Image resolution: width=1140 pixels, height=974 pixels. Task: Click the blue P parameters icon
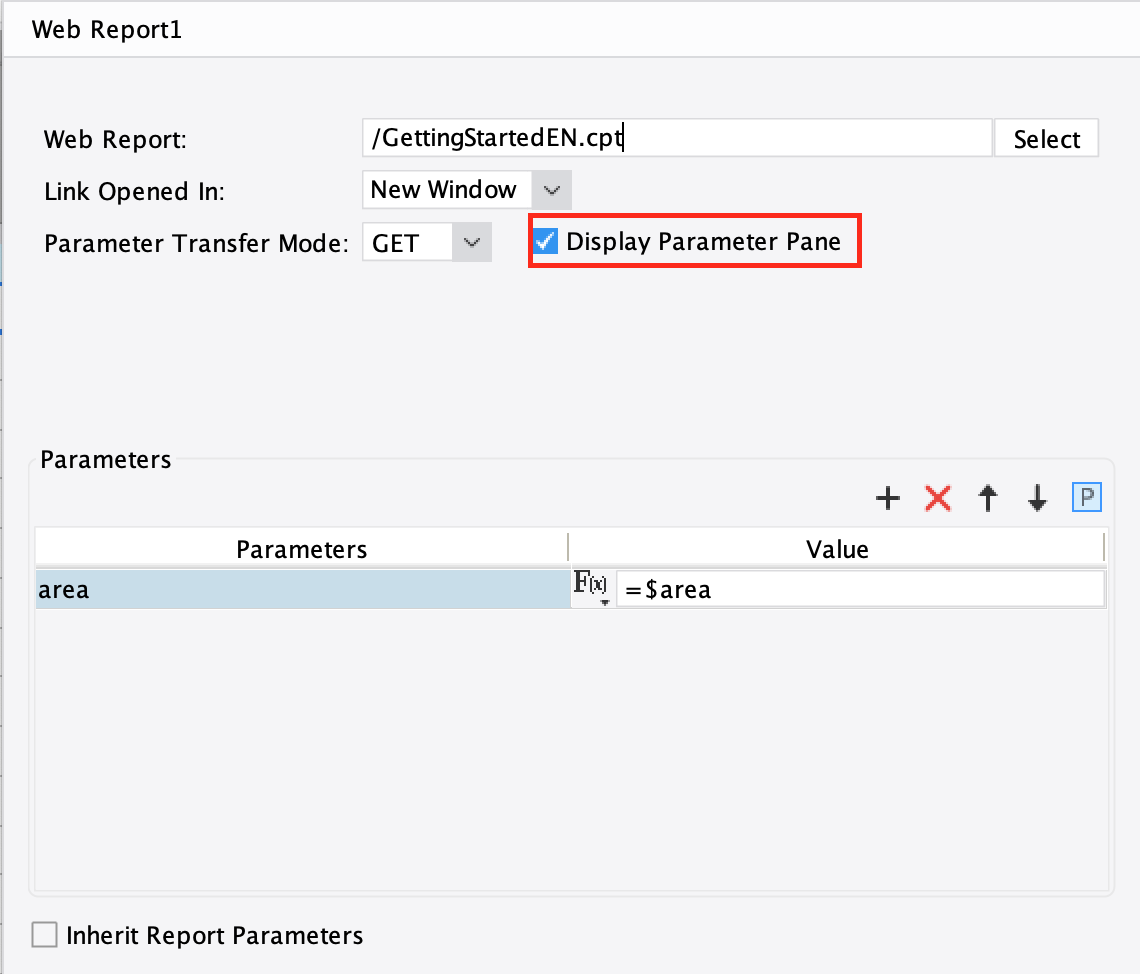click(1087, 498)
